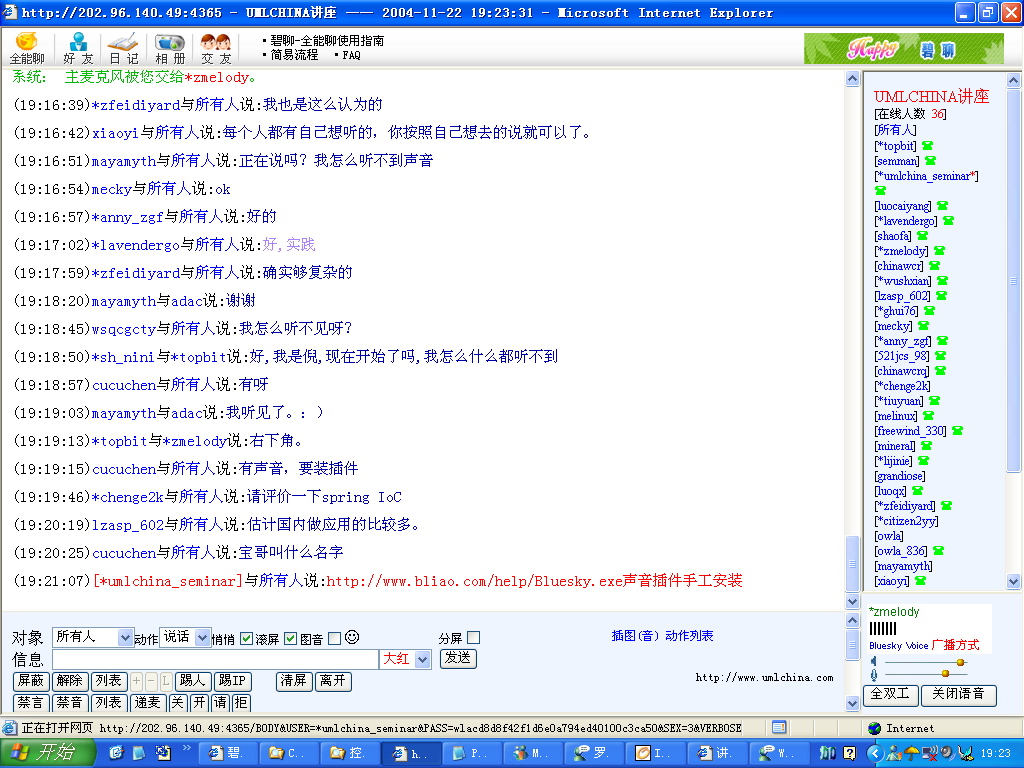Click the smiley emoticon icon

coord(352,637)
